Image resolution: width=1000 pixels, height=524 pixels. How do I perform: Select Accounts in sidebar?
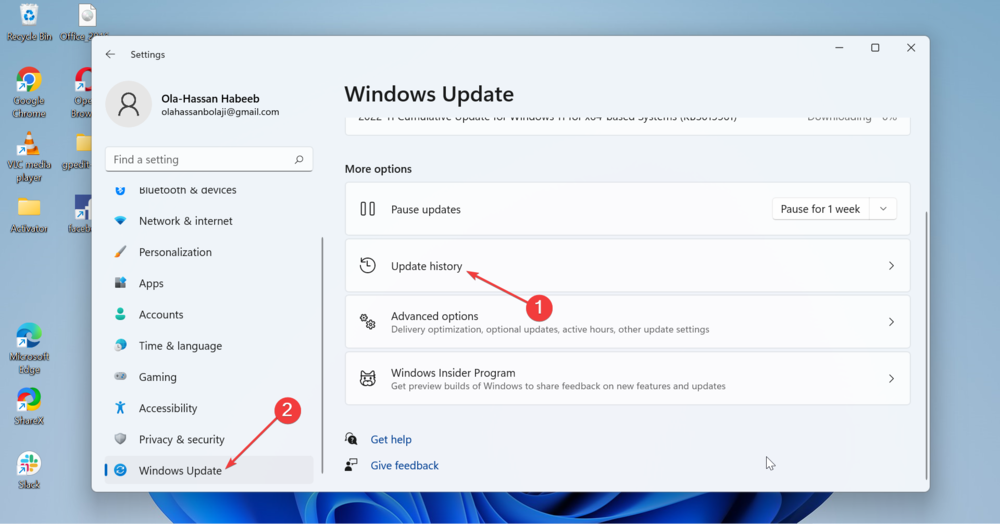[x=209, y=314]
